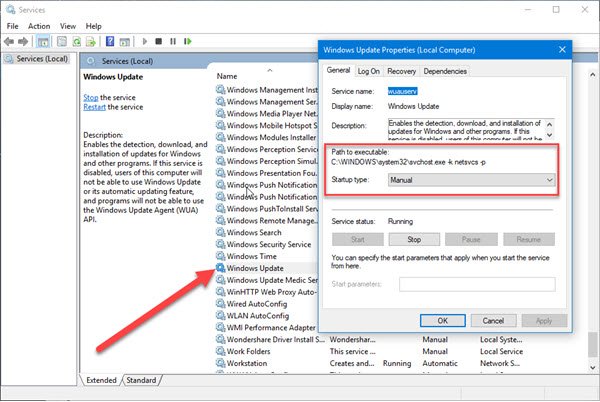Viewport: 600px width, 402px height.
Task: Click the Stop button under Service status
Action: [414, 239]
